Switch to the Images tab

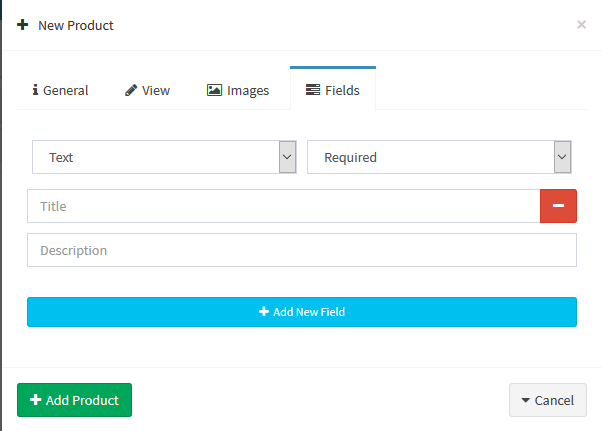click(x=238, y=90)
